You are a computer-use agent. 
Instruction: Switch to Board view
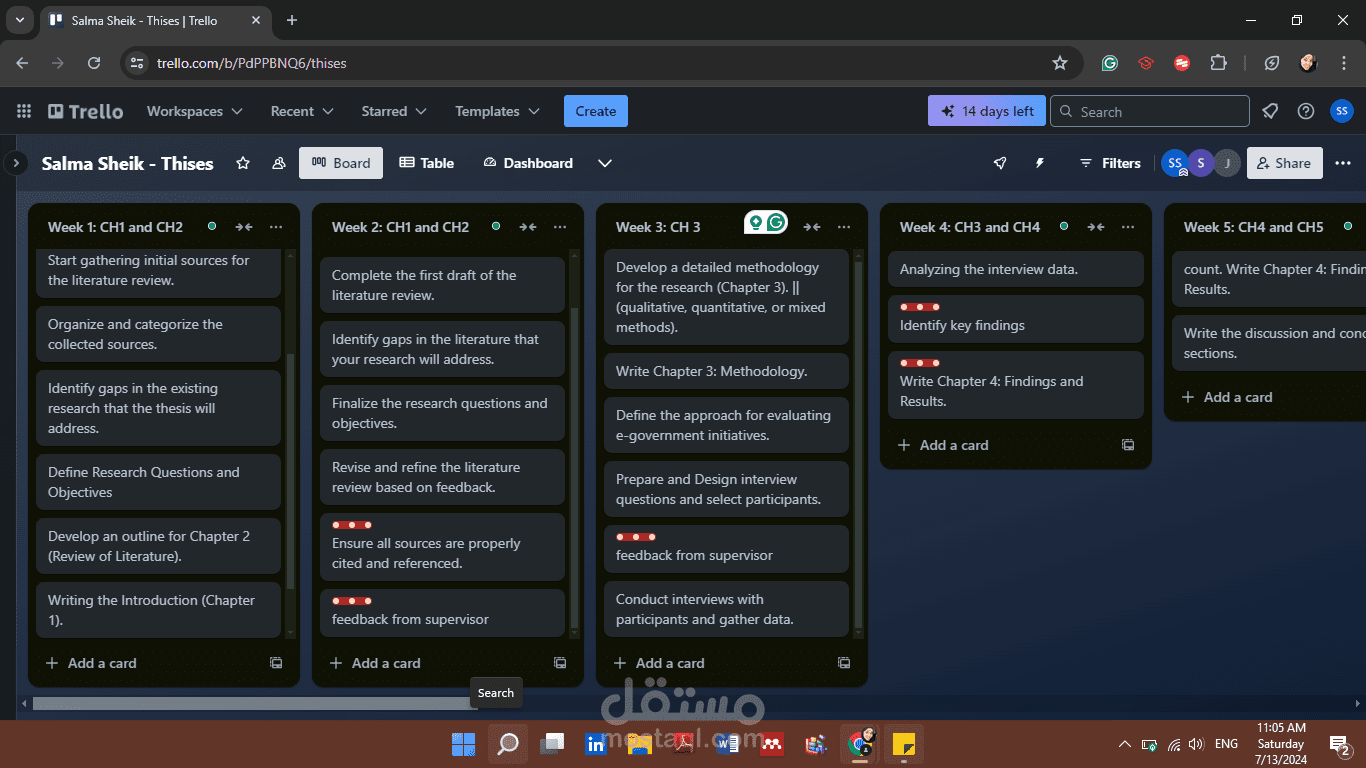coord(341,163)
